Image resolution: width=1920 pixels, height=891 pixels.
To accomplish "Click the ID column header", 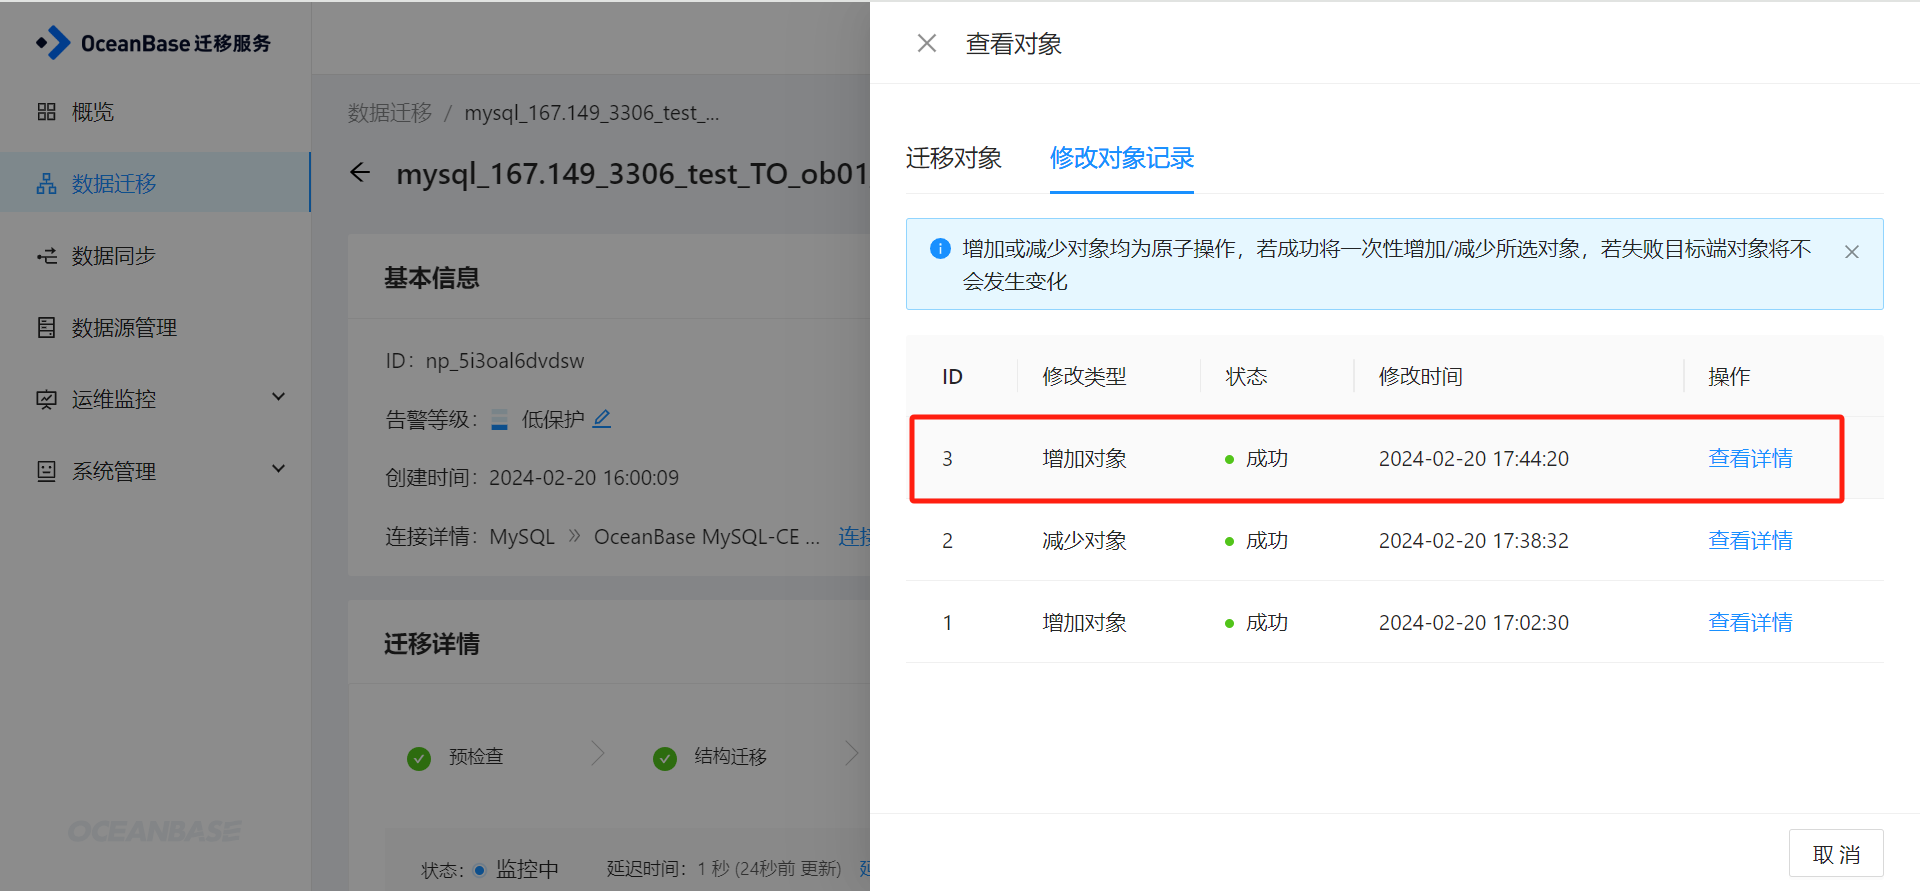I will tap(952, 377).
